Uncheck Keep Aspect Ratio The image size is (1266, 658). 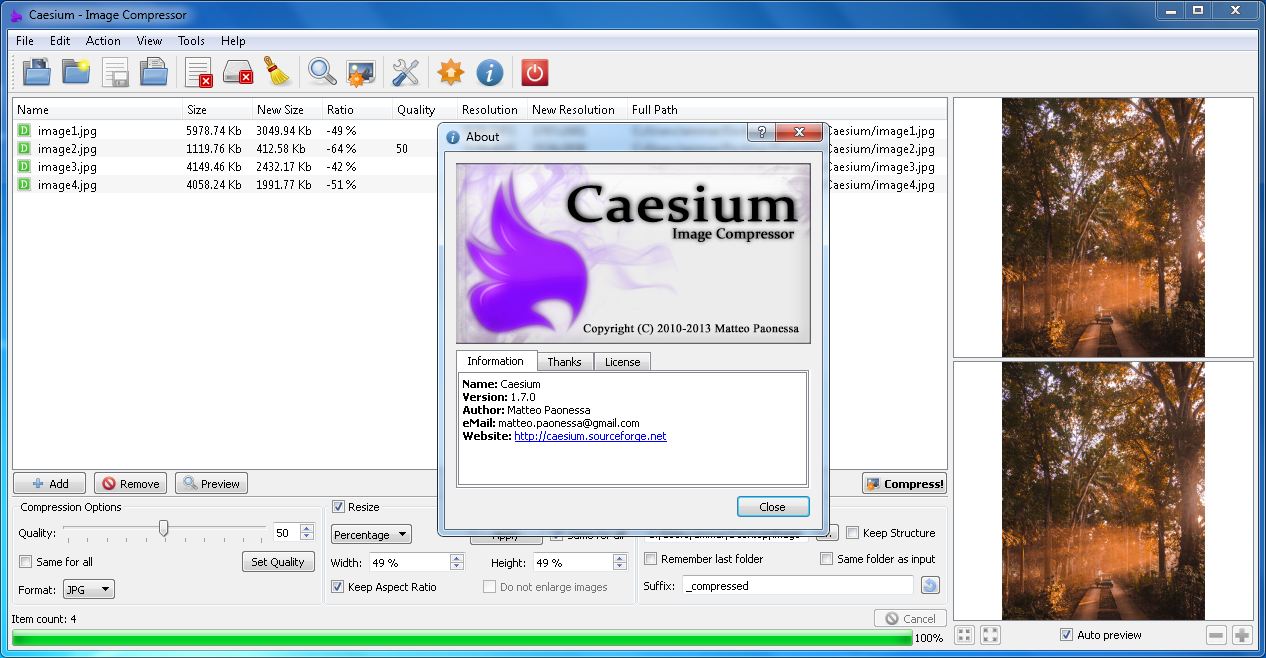click(338, 587)
